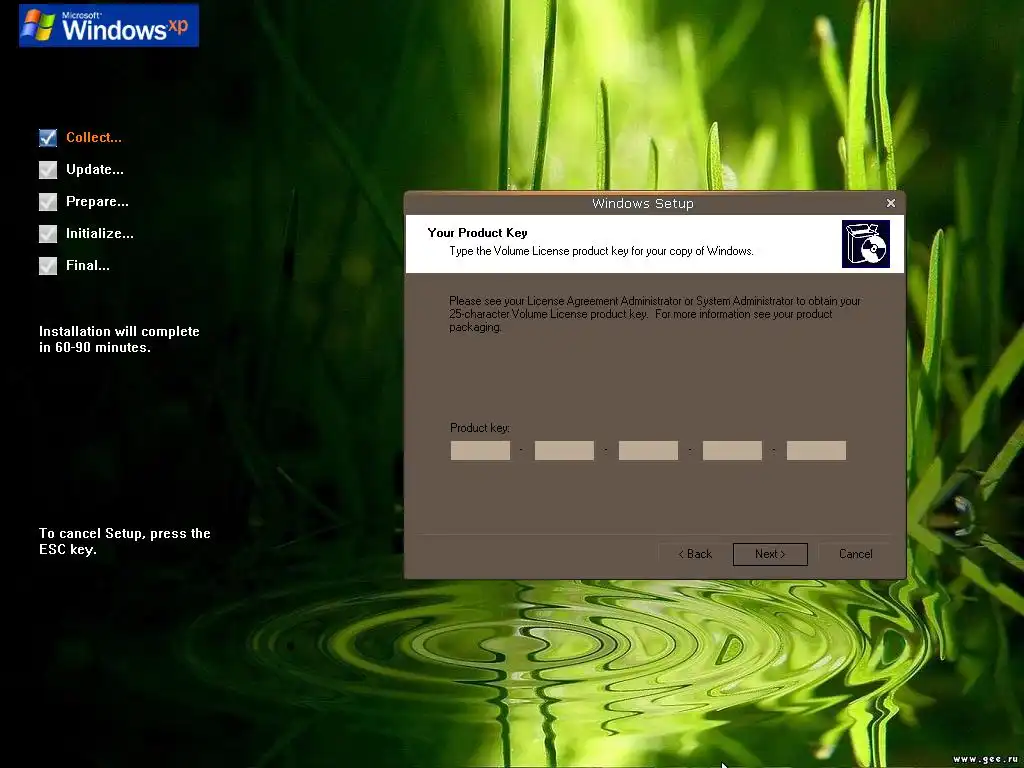Focus the fifth product key field
The height and width of the screenshot is (768, 1024).
816,450
